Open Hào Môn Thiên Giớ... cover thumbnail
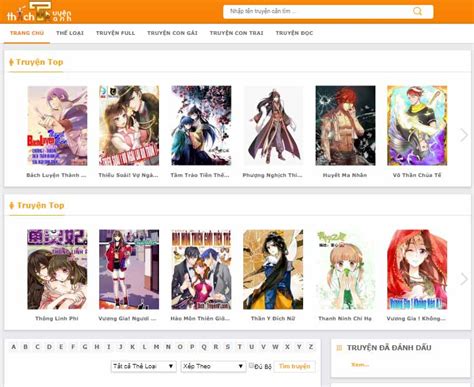Screen dimensions: 474x387 tap(201, 269)
